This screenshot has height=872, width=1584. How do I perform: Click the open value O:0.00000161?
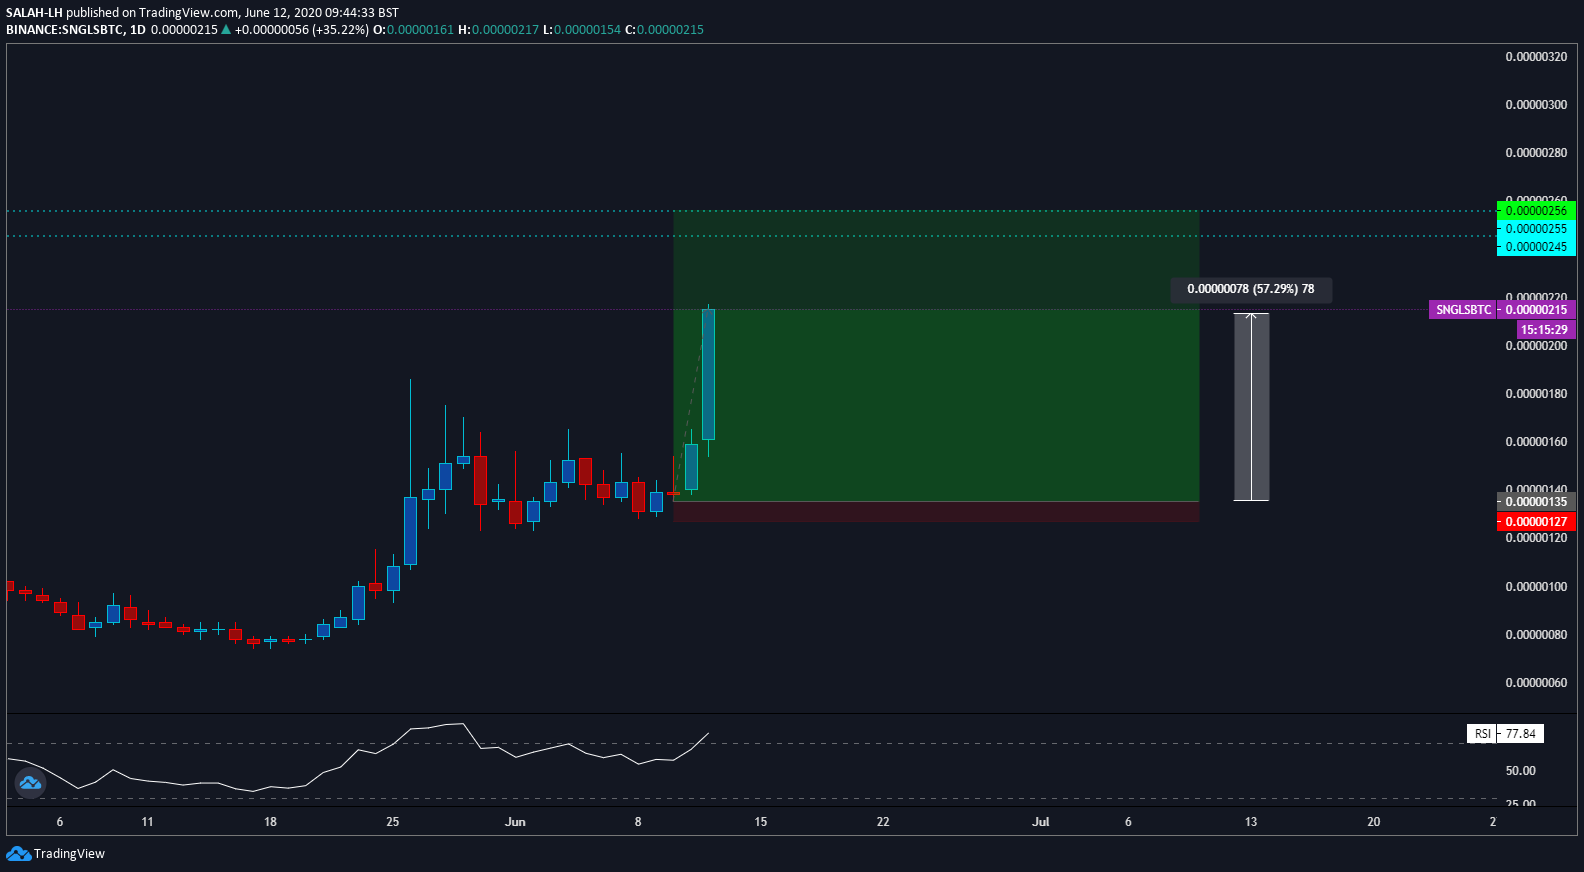(413, 30)
